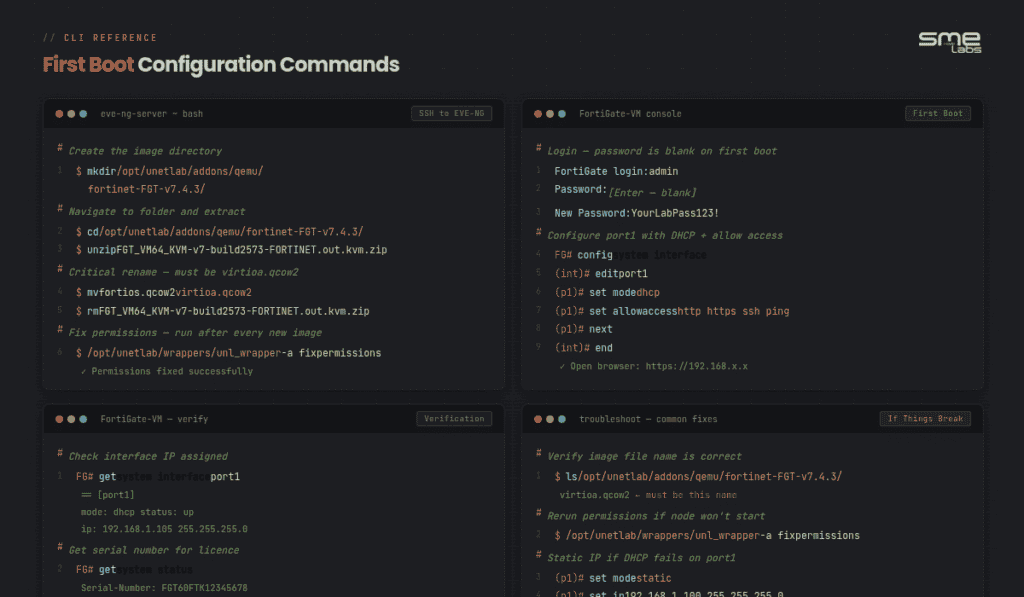The height and width of the screenshot is (597, 1024).
Task: Click the 'ls /opt/unetlab/addons/qemu/fortinet-FGT-v7.4.3/' command
Action: pos(697,477)
